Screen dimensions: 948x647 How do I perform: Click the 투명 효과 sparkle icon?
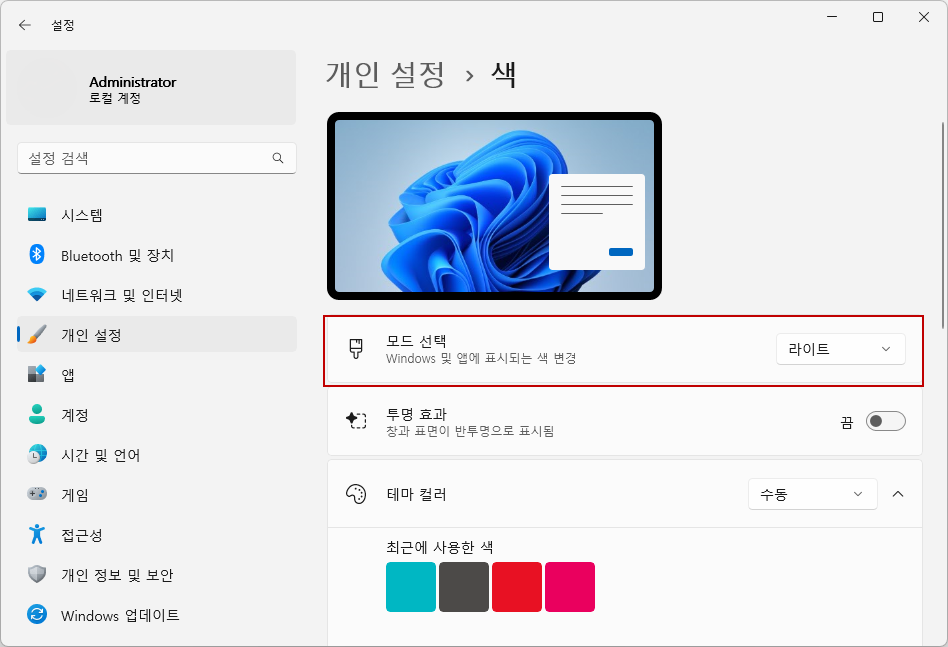pos(356,420)
